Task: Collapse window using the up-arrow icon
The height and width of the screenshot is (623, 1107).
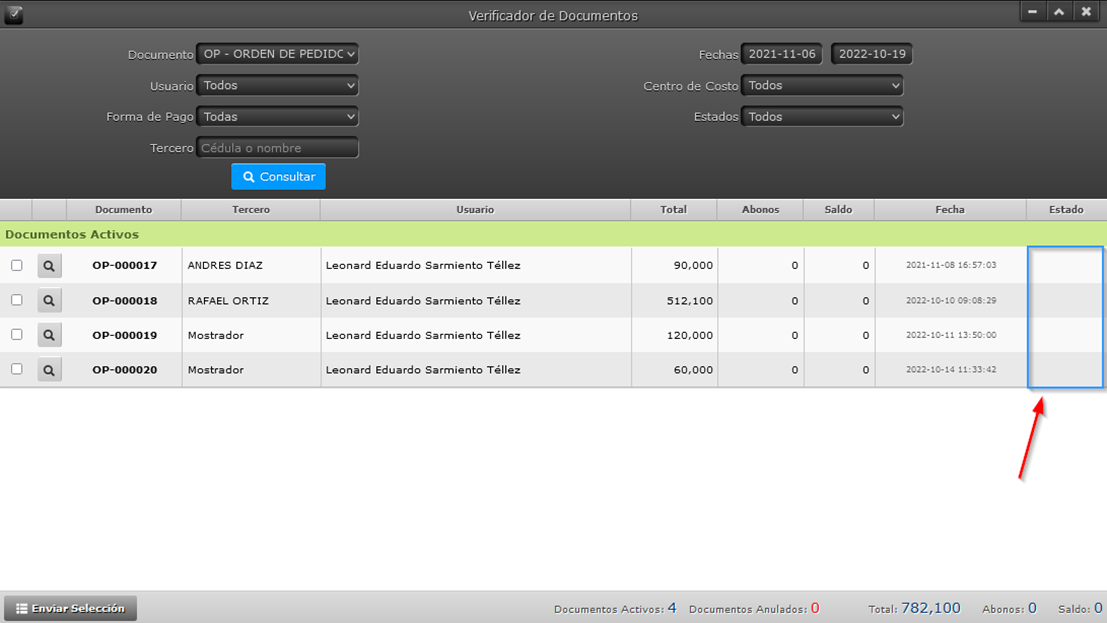Action: click(x=1058, y=12)
